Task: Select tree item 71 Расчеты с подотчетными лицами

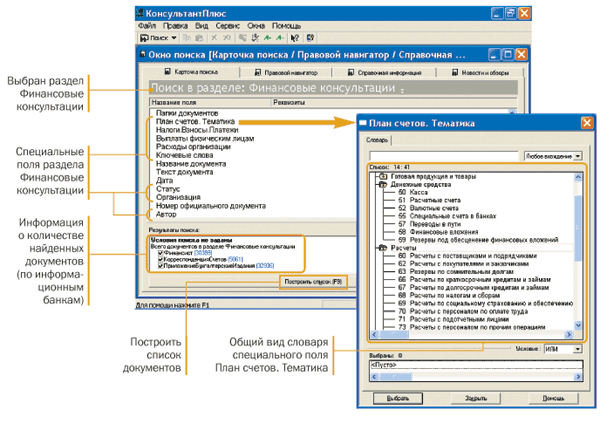Action: click(x=453, y=319)
